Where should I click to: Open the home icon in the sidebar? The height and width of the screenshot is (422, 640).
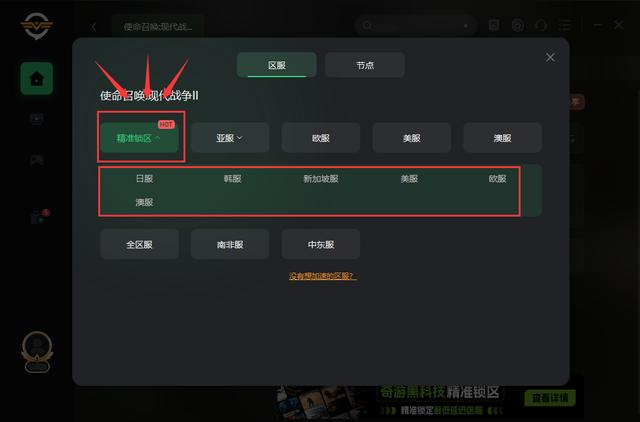[x=37, y=78]
